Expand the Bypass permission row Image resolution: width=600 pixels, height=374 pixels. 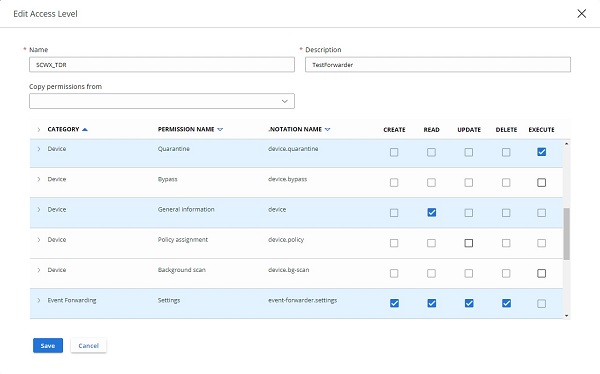click(39, 179)
